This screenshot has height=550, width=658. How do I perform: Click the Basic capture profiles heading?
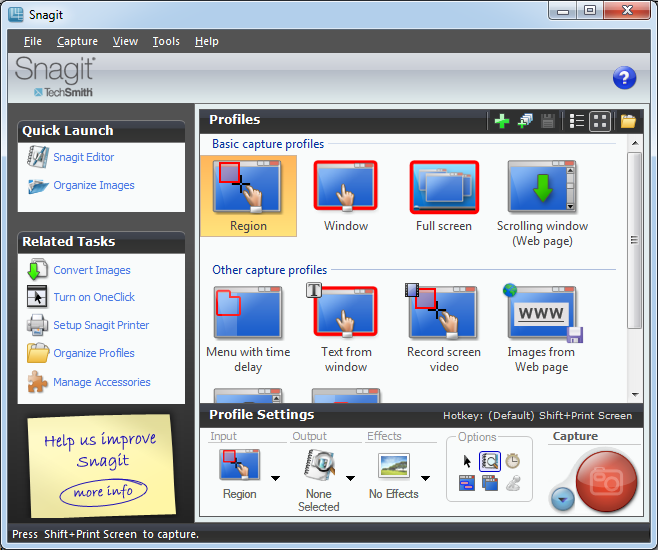(268, 144)
